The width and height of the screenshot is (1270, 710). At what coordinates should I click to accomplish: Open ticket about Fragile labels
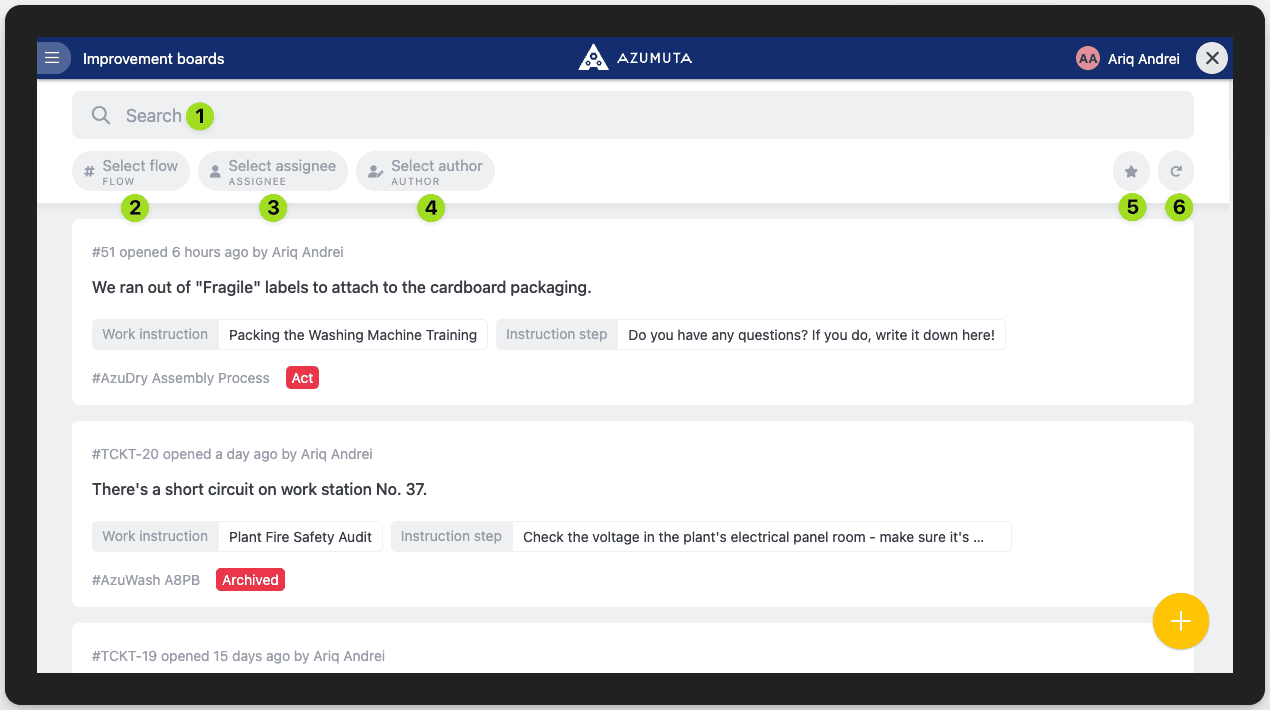coord(342,288)
